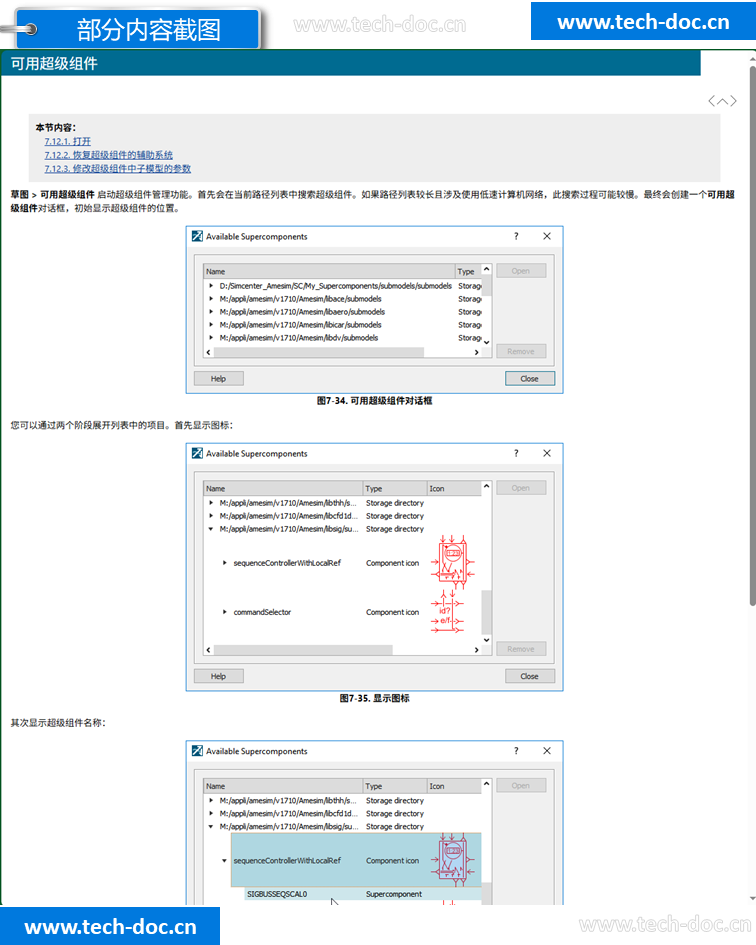Click the vertical scrollbar thumb in the second dialog list

(x=486, y=612)
